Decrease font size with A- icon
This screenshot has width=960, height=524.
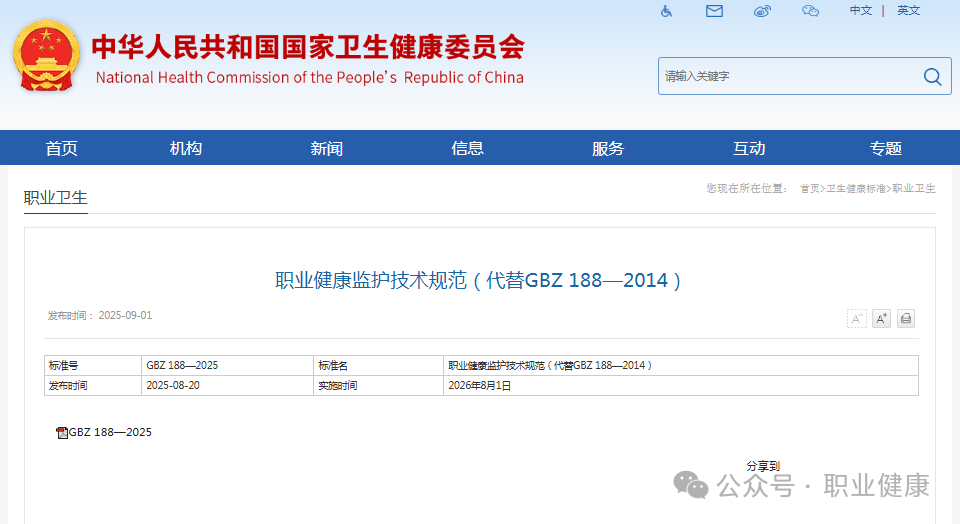click(x=857, y=319)
